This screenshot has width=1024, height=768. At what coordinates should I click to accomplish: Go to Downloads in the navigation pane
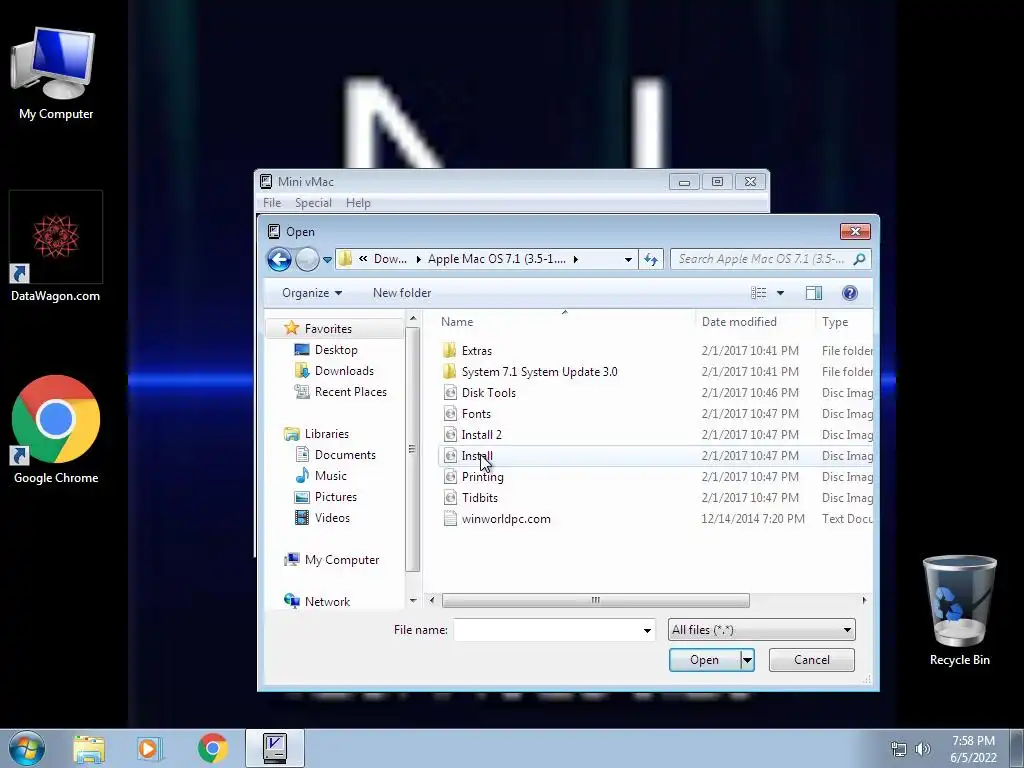(x=334, y=370)
